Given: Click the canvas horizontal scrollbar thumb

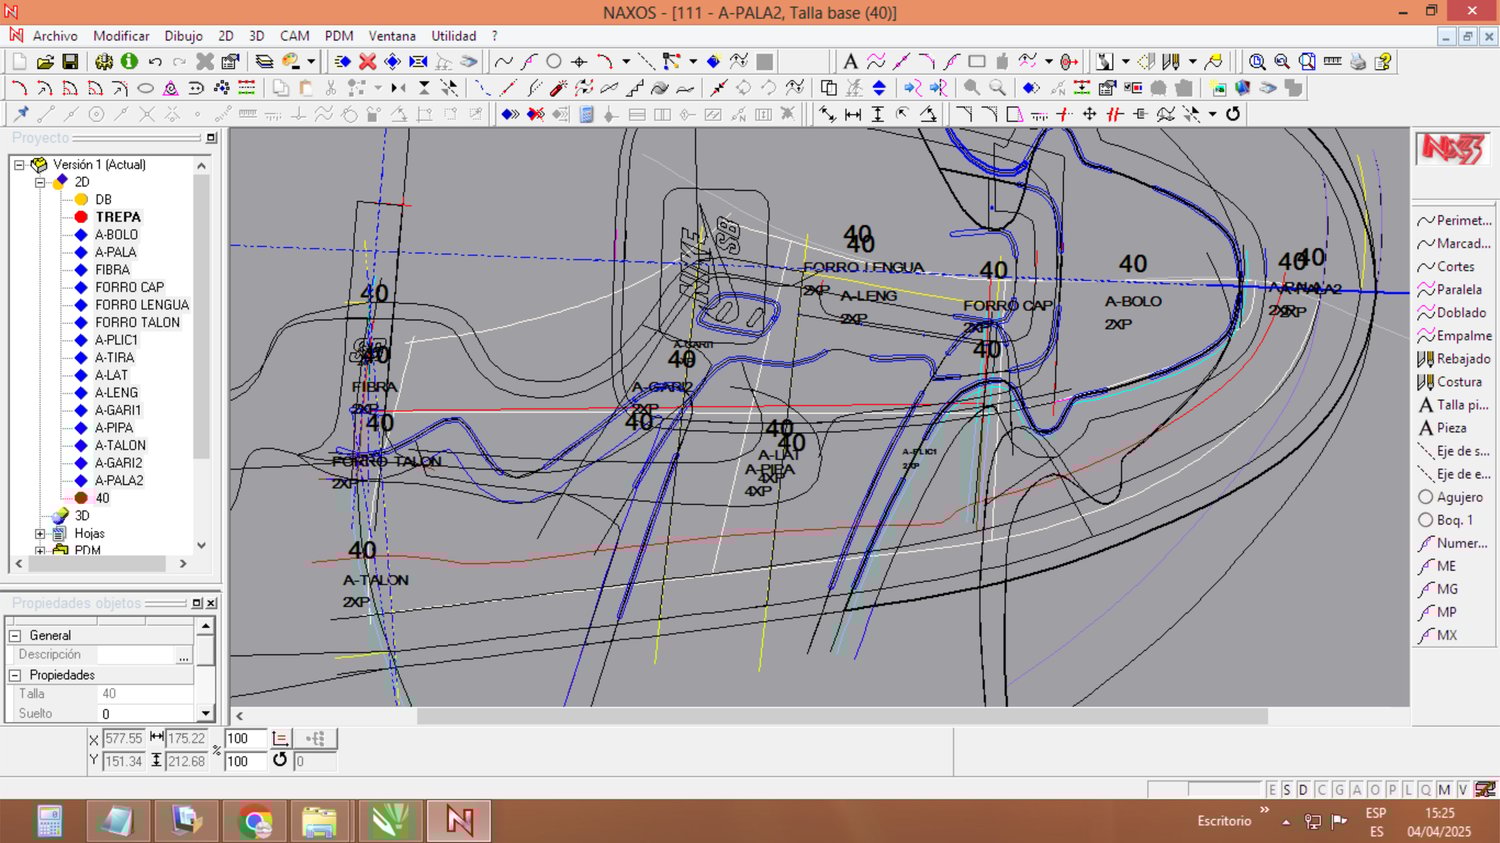Looking at the screenshot, I should coord(842,716).
